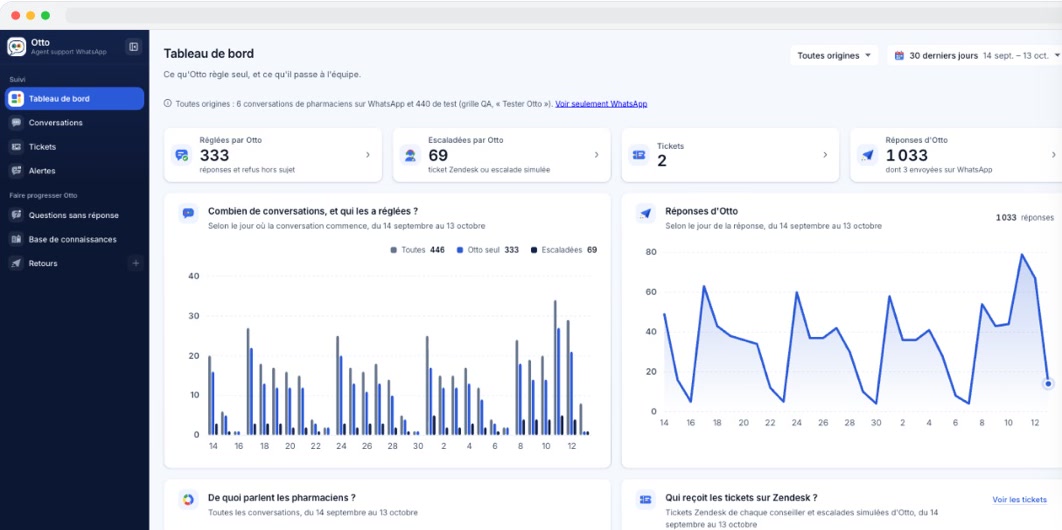
Task: Follow the Voir les tickets link
Action: coord(1019,500)
